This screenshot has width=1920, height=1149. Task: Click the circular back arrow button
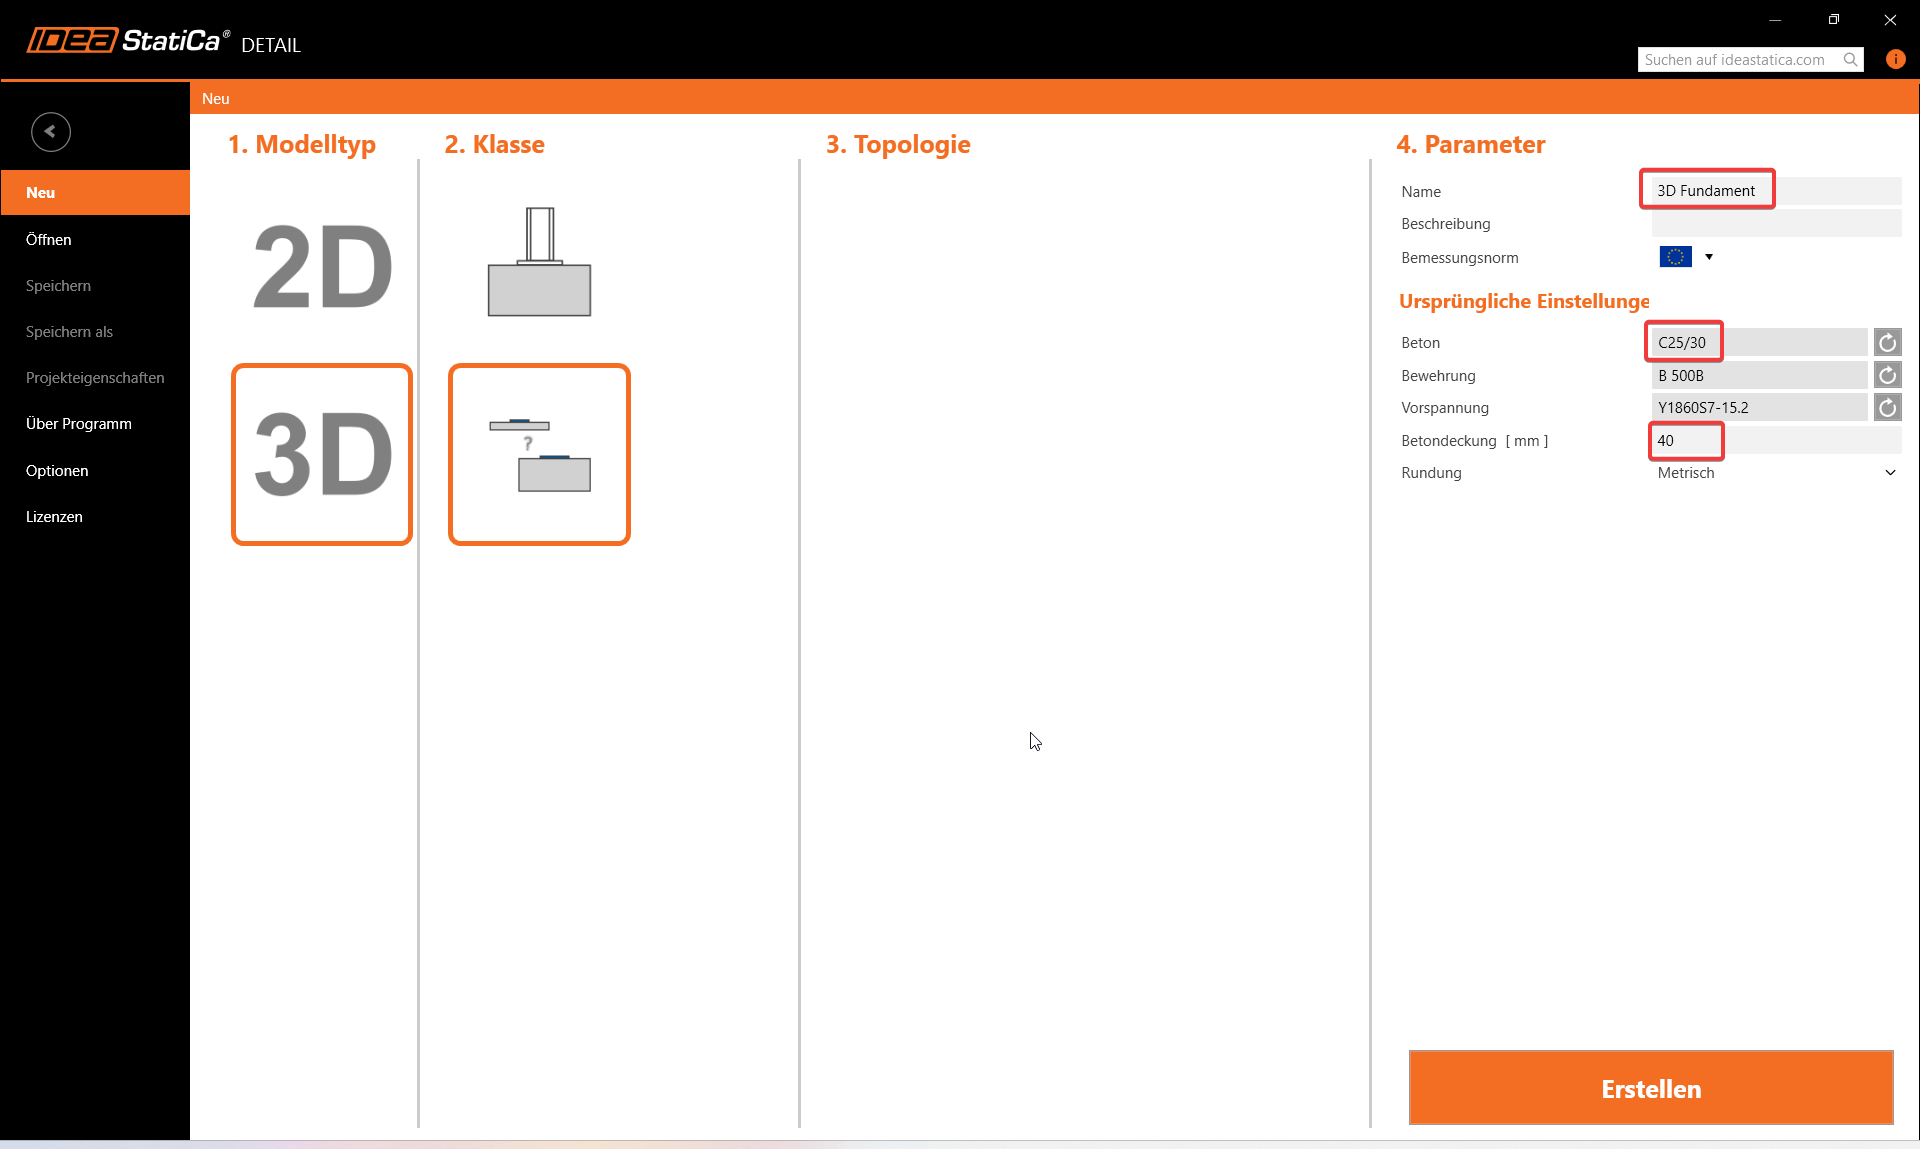tap(50, 131)
